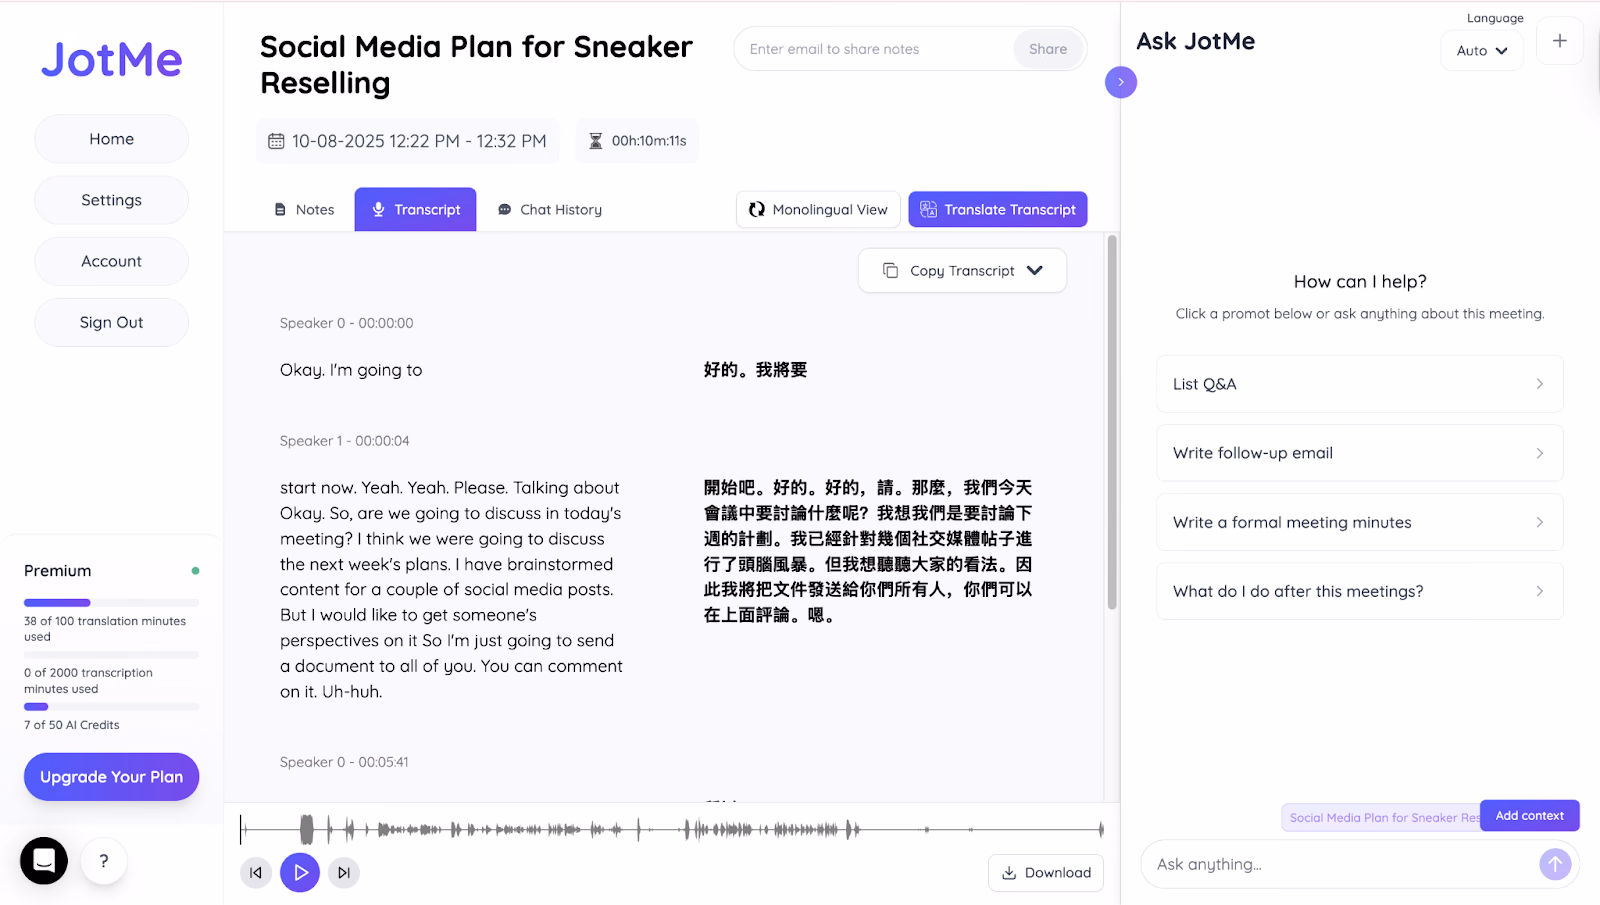Click the JotMe logo
This screenshot has width=1600, height=905.
(111, 60)
